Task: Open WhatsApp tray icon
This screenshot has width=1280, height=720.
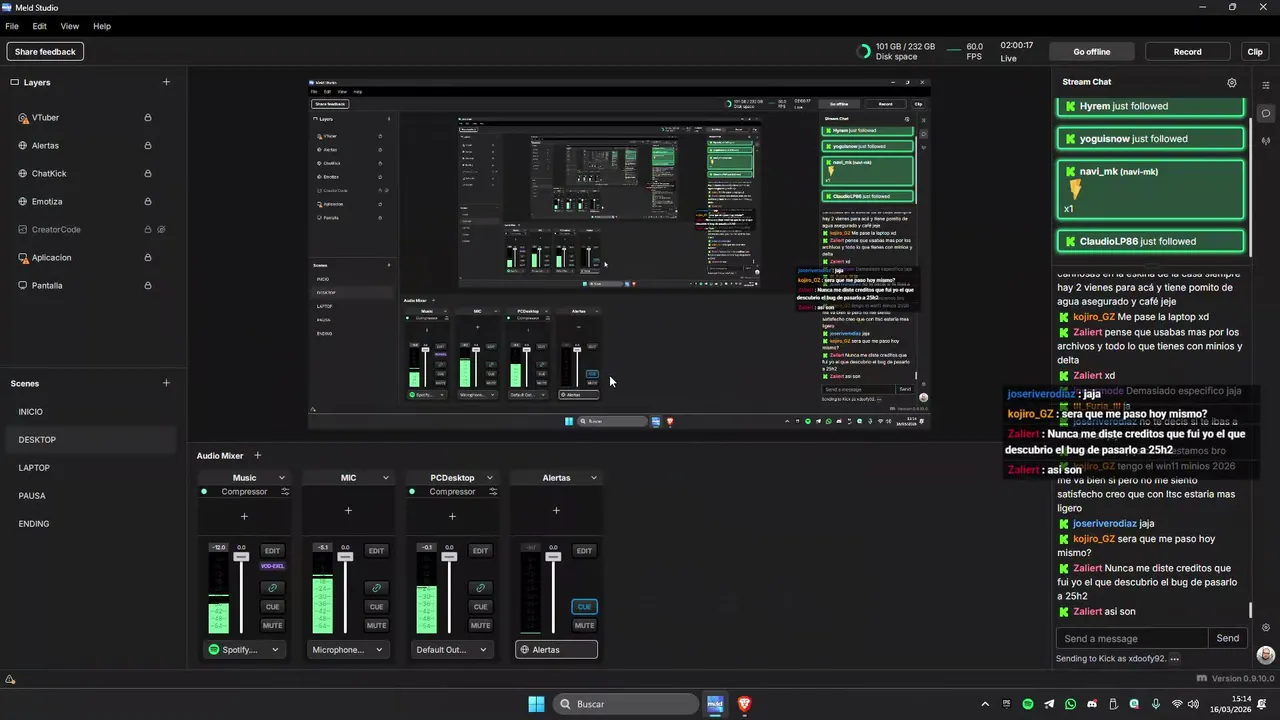Action: 1071,704
